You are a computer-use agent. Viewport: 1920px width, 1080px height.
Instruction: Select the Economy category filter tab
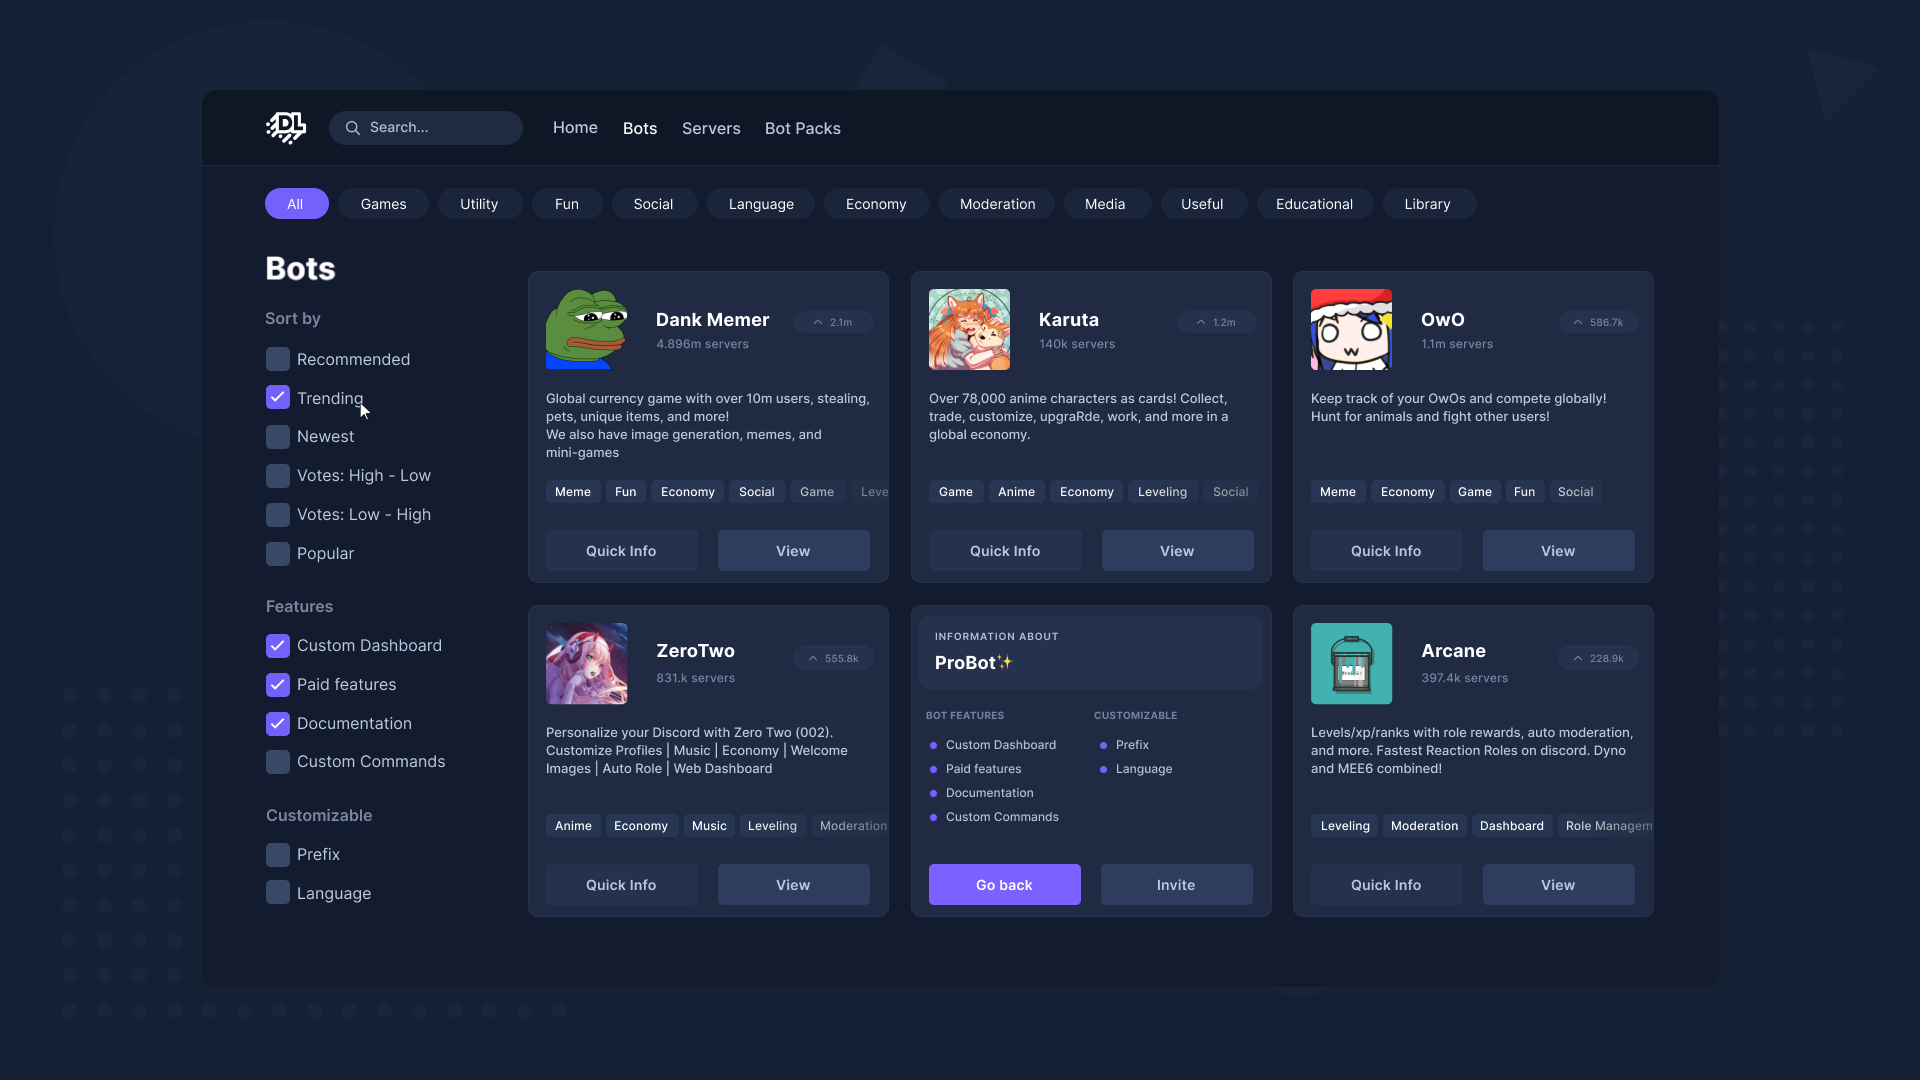[876, 203]
